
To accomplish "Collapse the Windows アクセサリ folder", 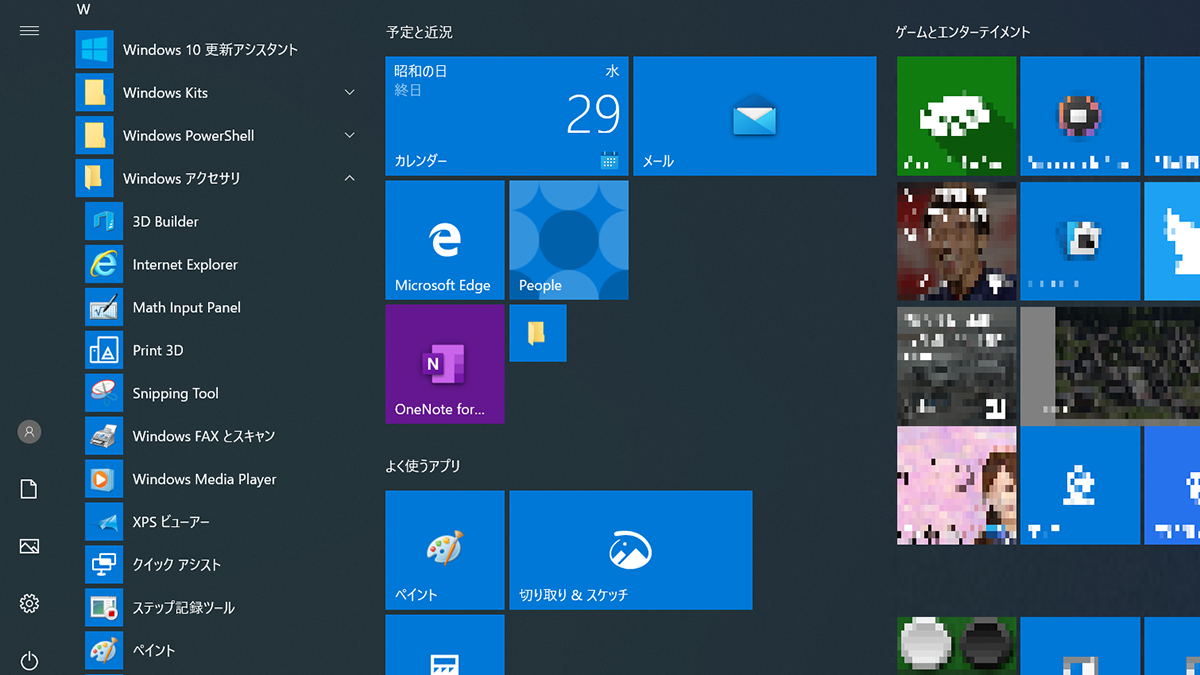I will tap(349, 179).
